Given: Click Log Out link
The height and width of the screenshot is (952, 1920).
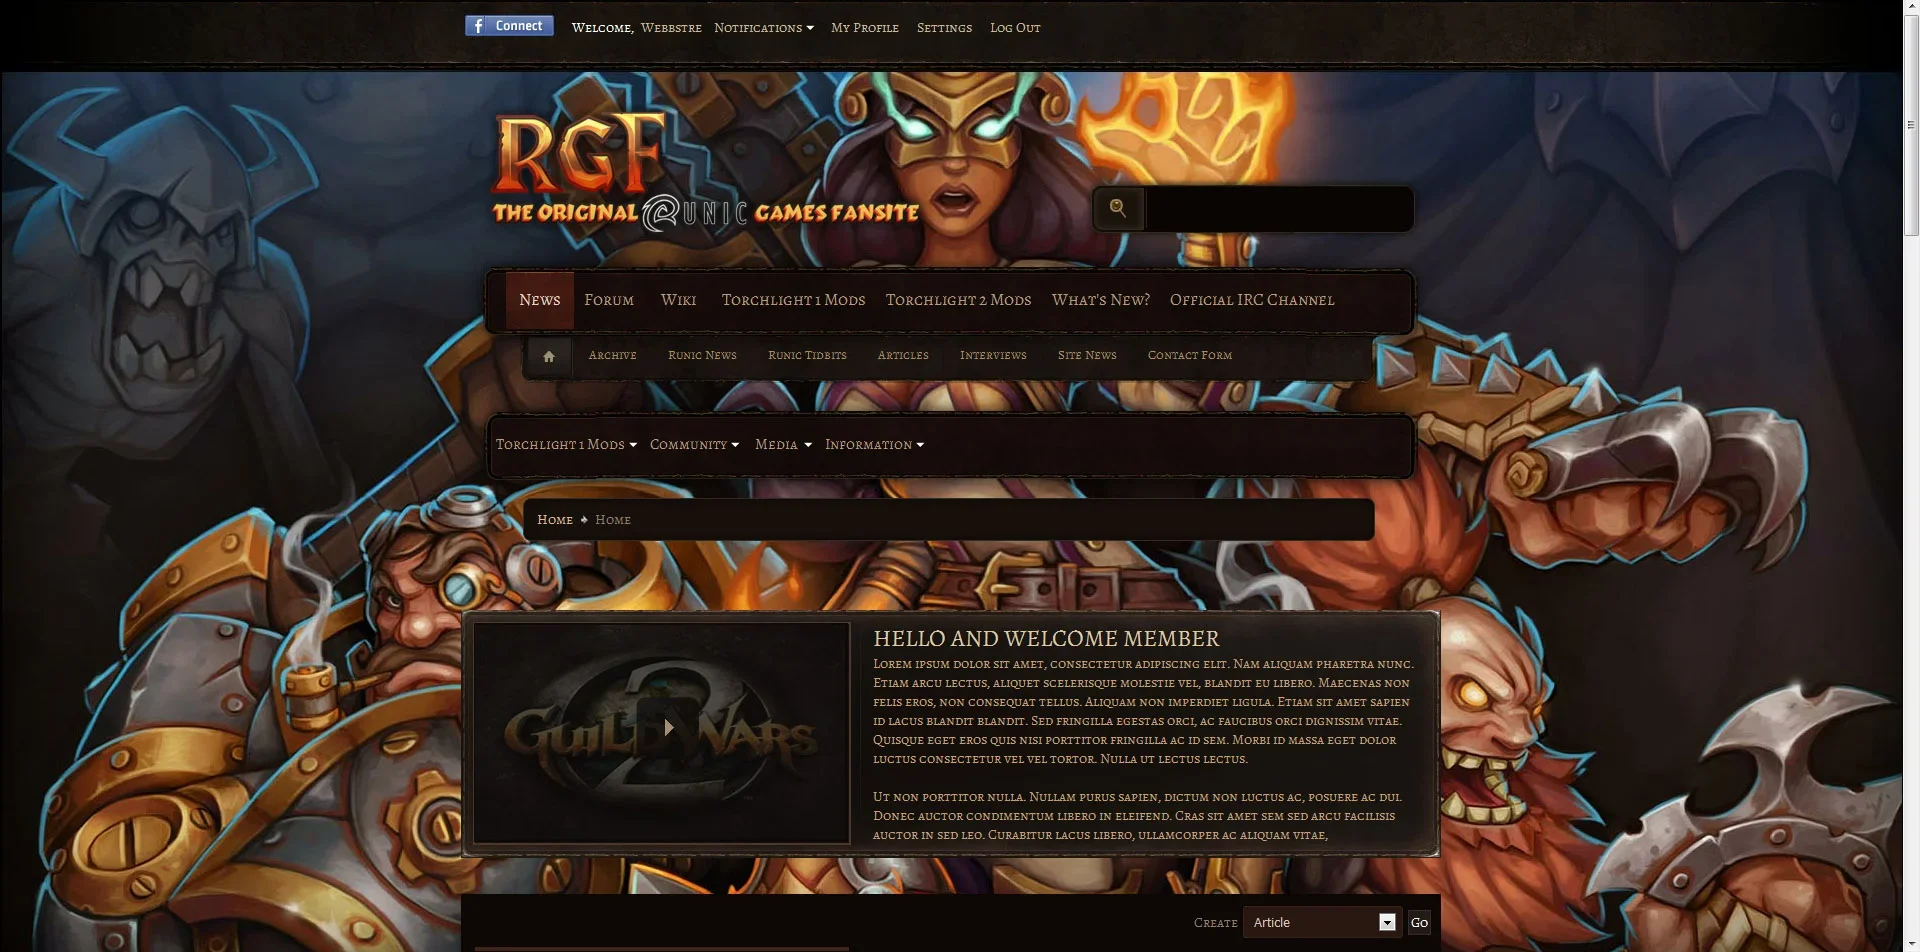Looking at the screenshot, I should point(1015,28).
